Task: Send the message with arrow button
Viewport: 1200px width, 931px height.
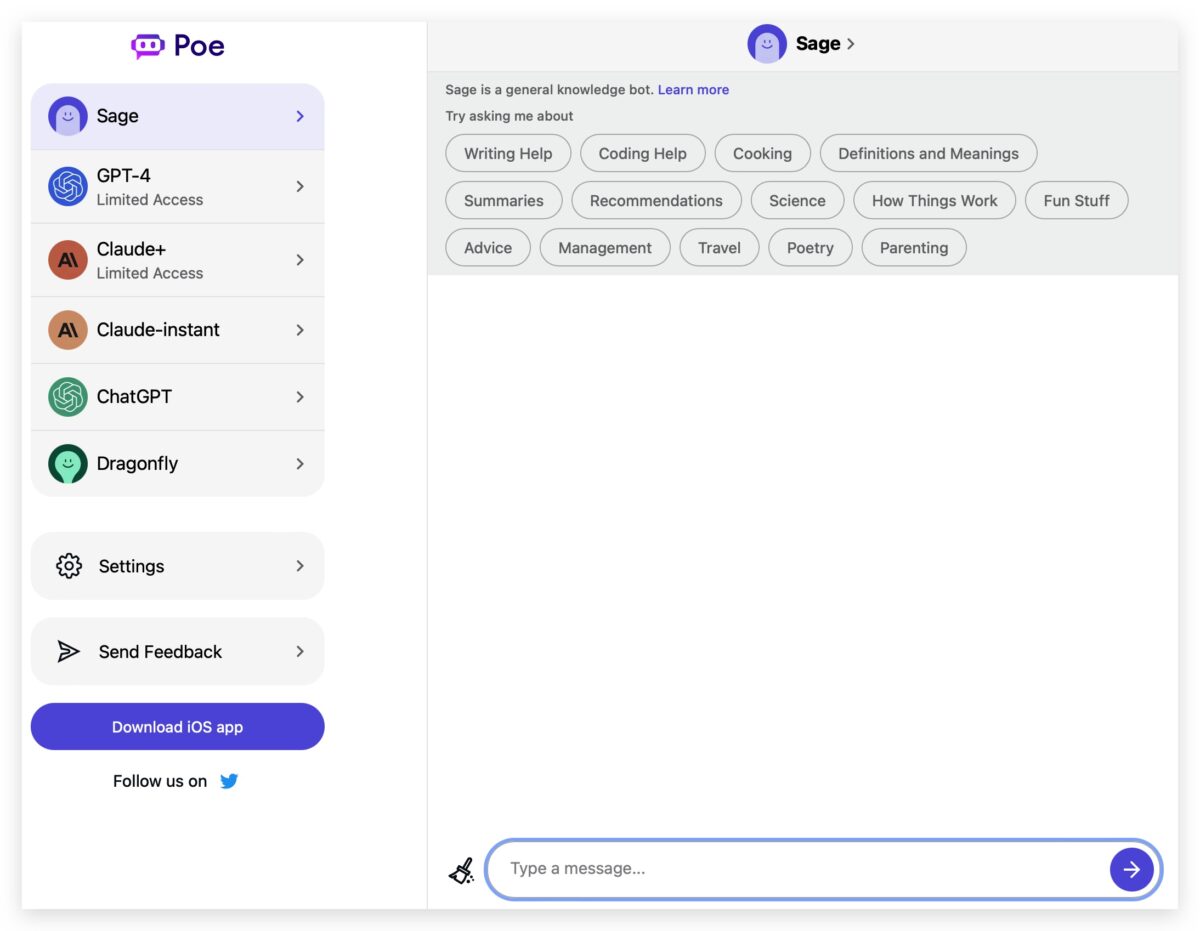Action: click(x=1131, y=870)
